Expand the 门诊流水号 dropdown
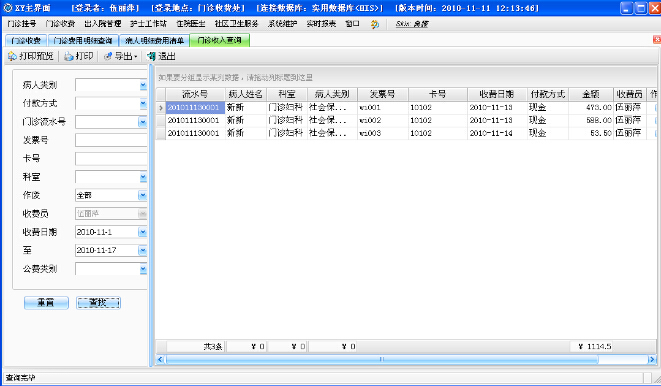Viewport: 661px width, 386px height. click(143, 122)
